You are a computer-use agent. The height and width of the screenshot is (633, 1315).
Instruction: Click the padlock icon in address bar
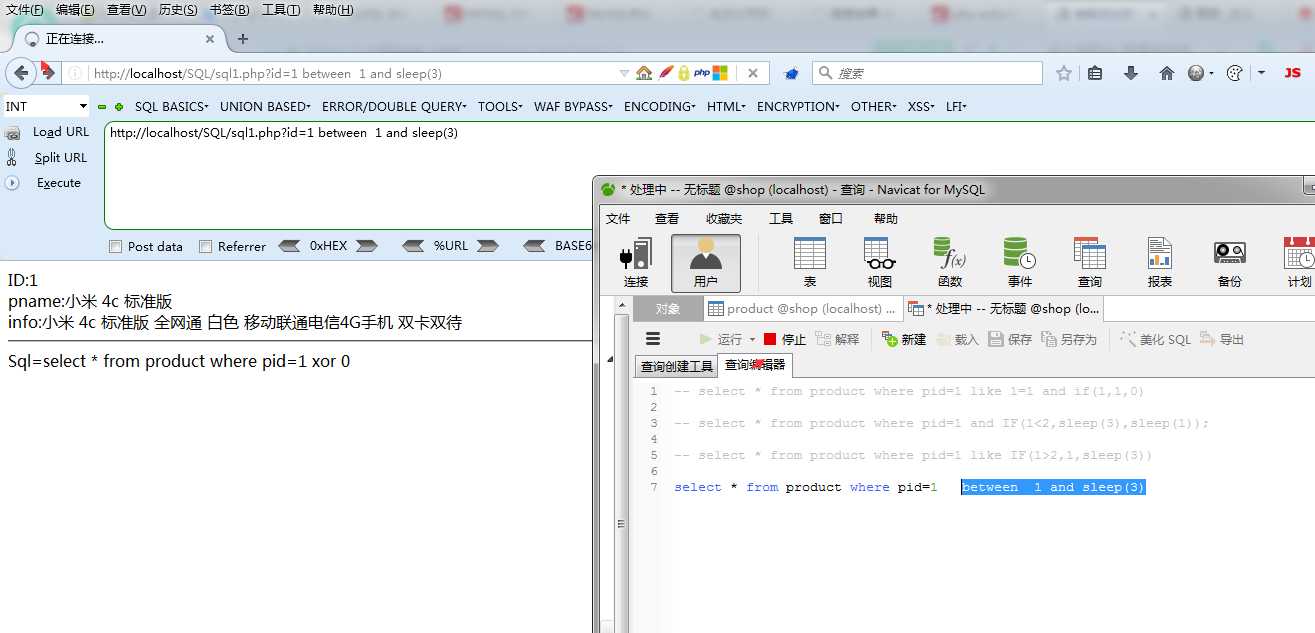(x=684, y=73)
